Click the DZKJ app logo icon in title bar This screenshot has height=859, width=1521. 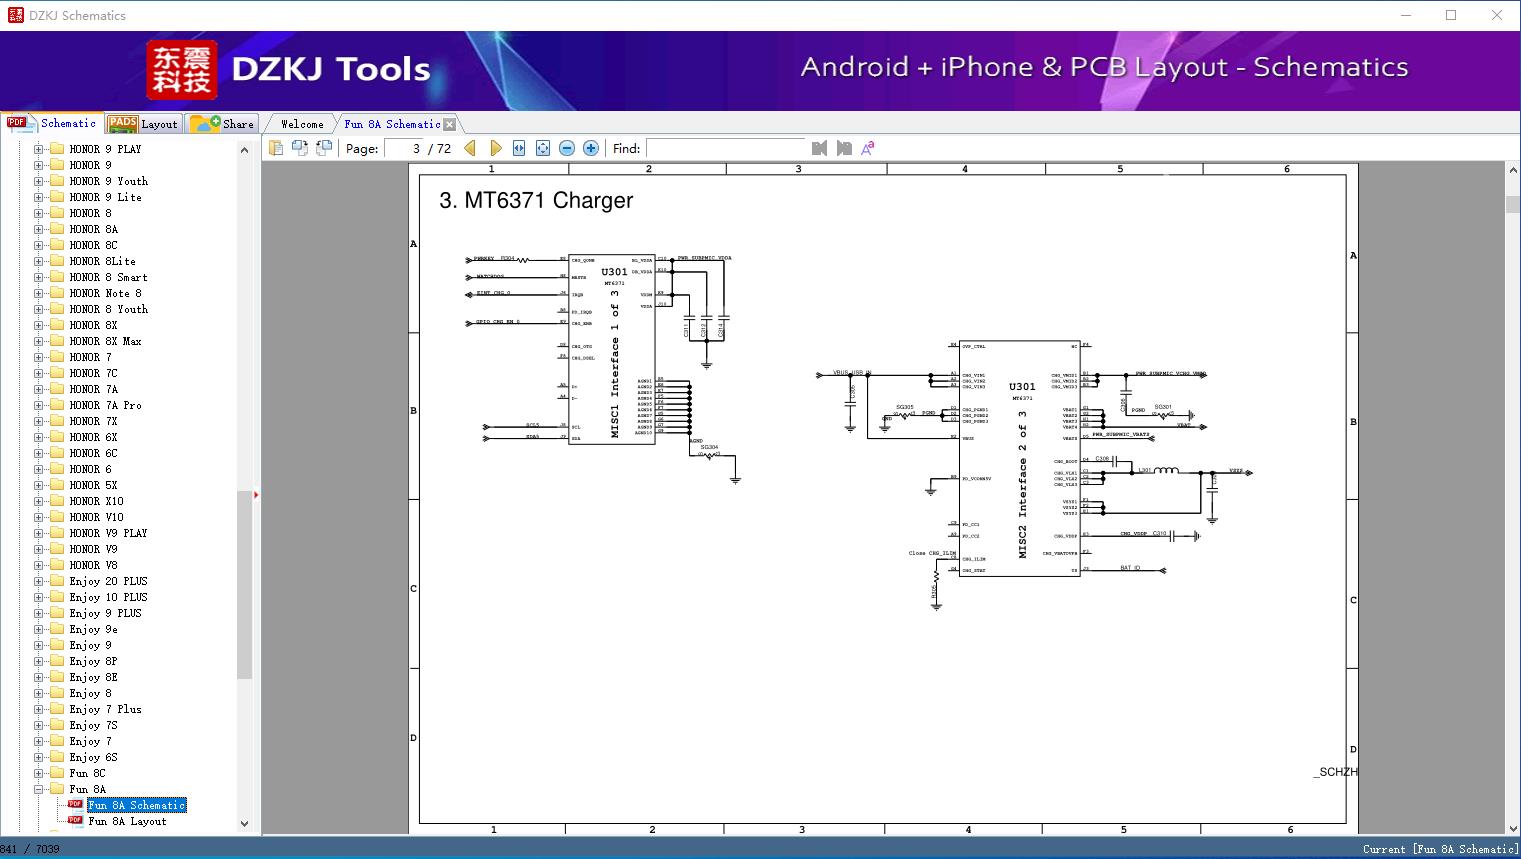point(15,15)
